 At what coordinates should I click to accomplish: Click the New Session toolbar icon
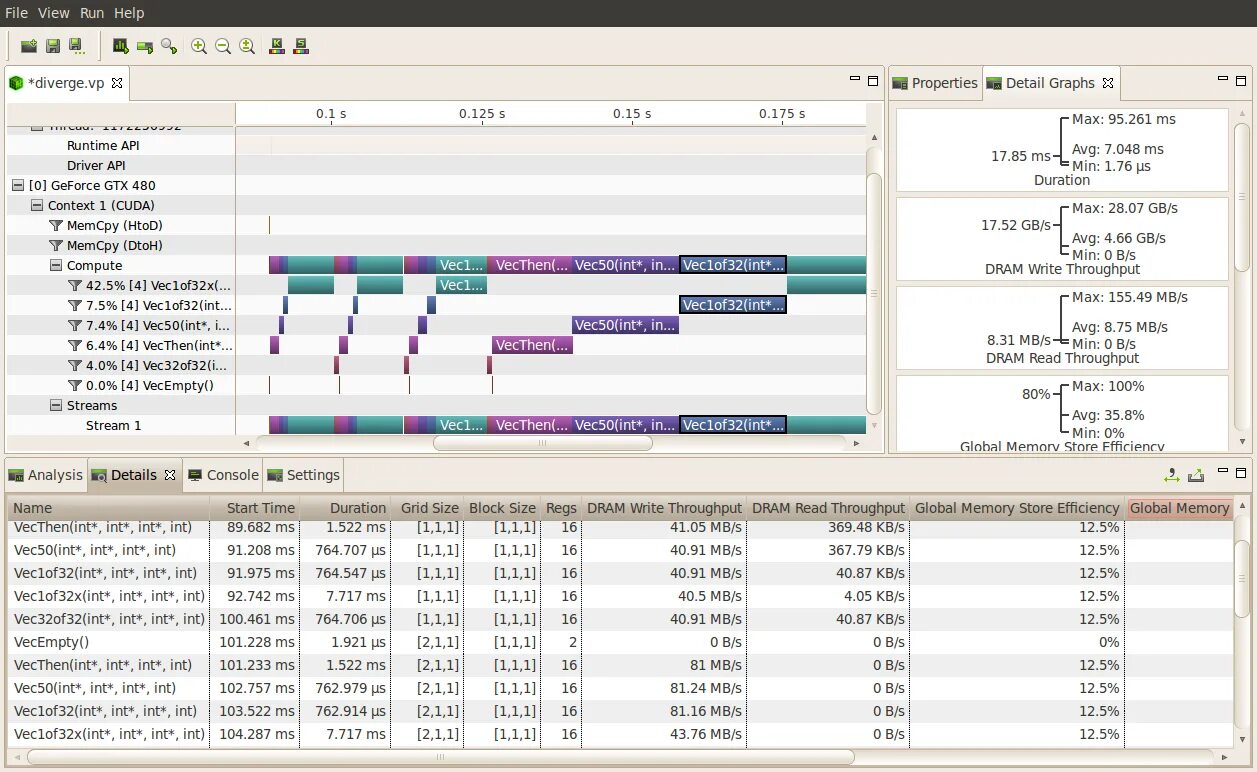(x=29, y=46)
